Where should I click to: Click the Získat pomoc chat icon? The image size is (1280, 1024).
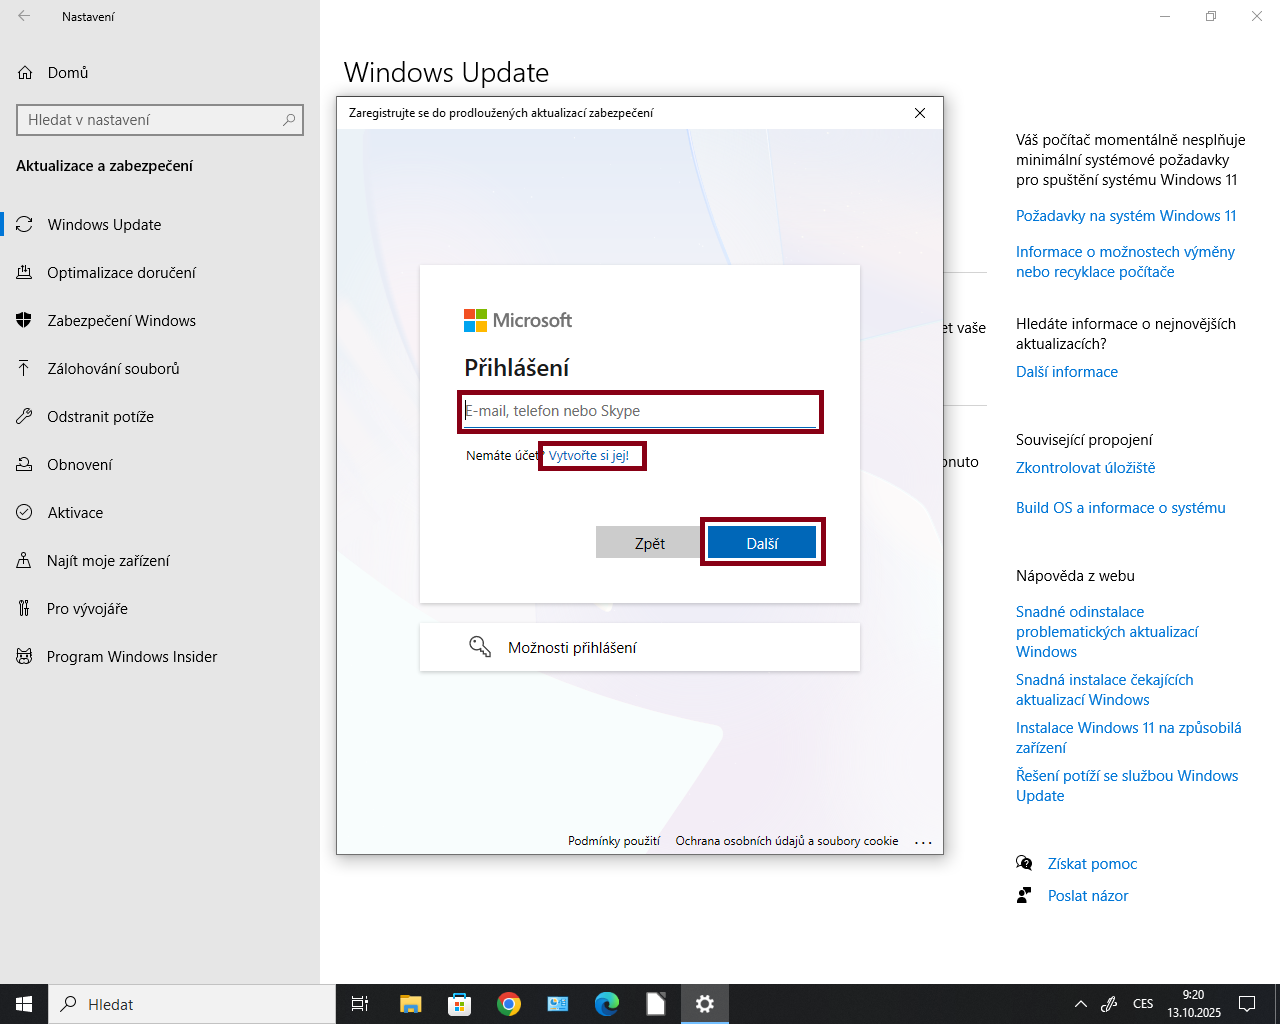[1024, 863]
